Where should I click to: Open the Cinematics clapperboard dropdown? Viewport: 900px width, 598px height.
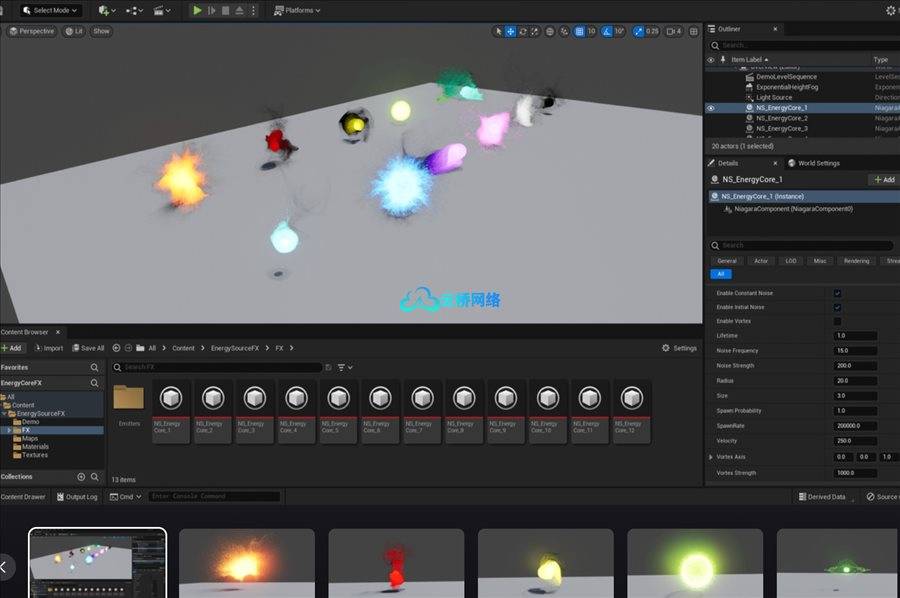[162, 10]
